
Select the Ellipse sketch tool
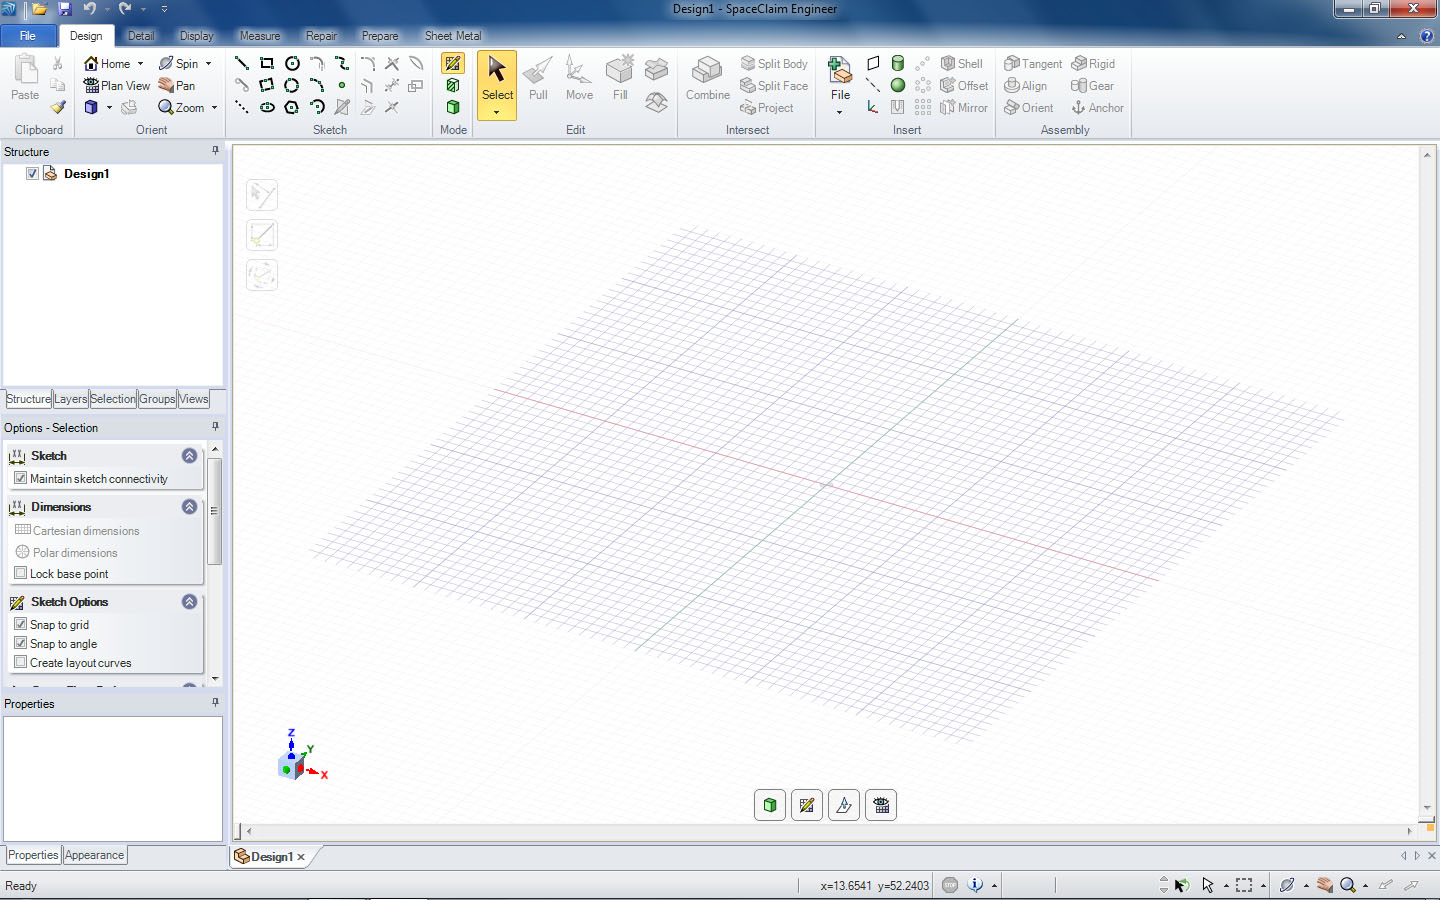(267, 107)
